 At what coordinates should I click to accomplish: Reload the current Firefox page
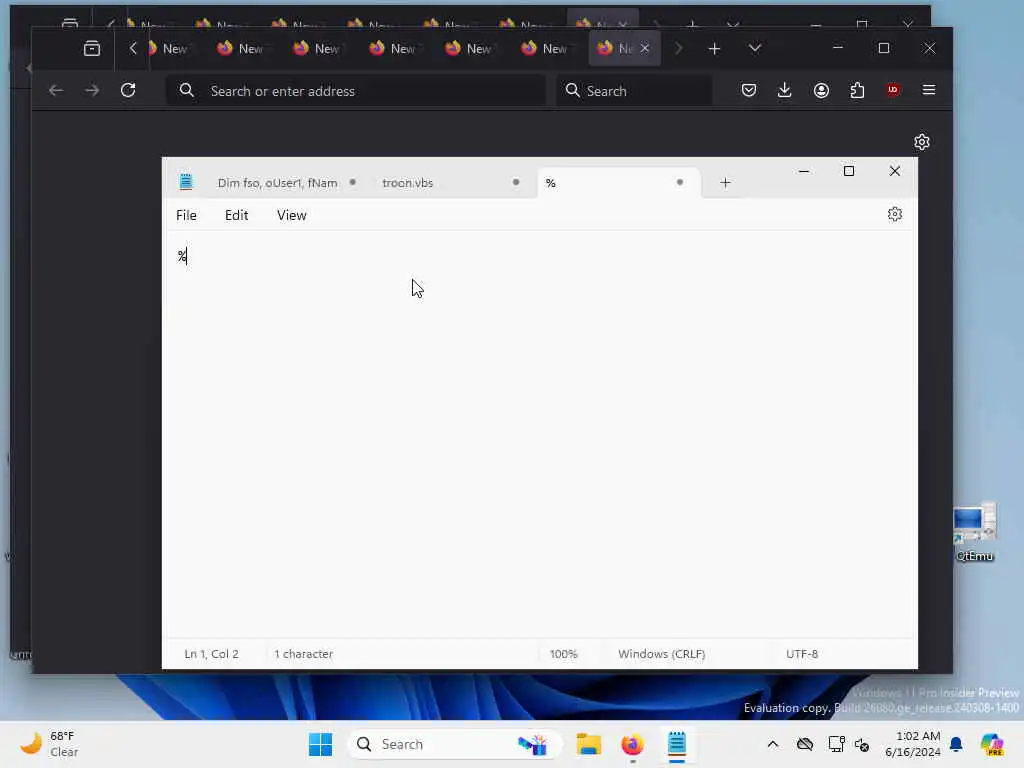[x=128, y=90]
